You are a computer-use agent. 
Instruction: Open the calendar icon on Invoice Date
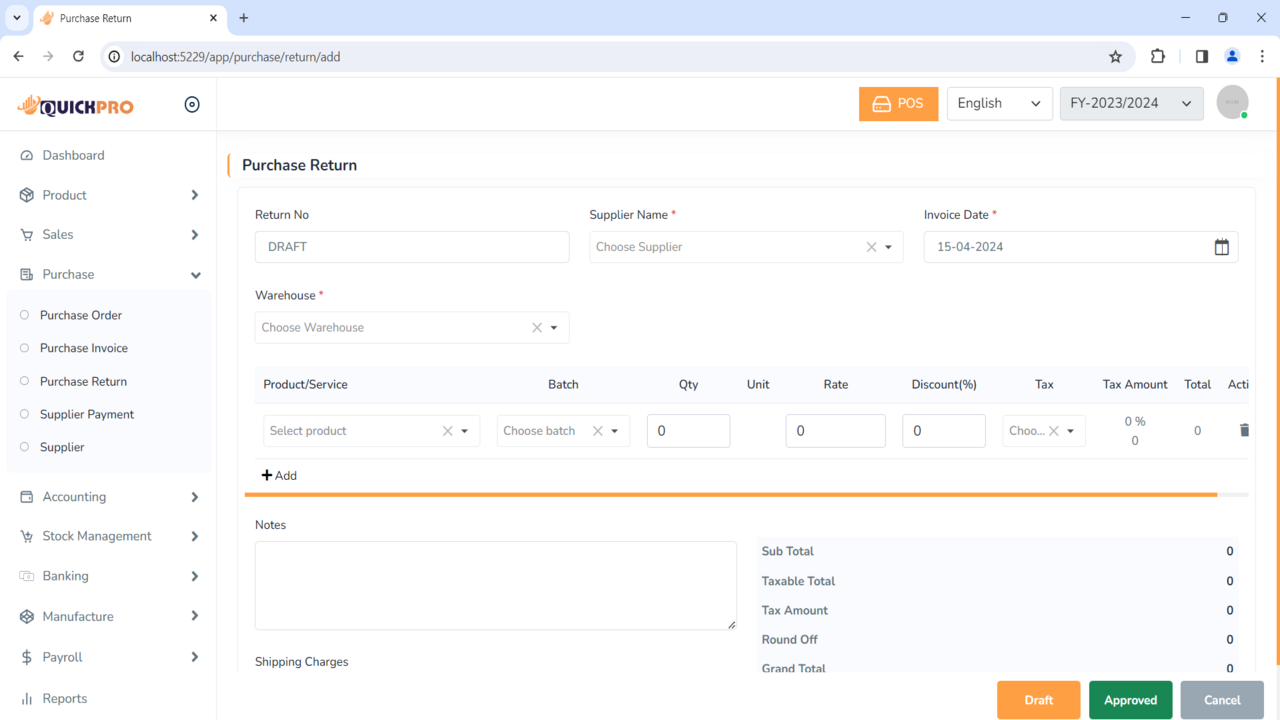click(1221, 246)
